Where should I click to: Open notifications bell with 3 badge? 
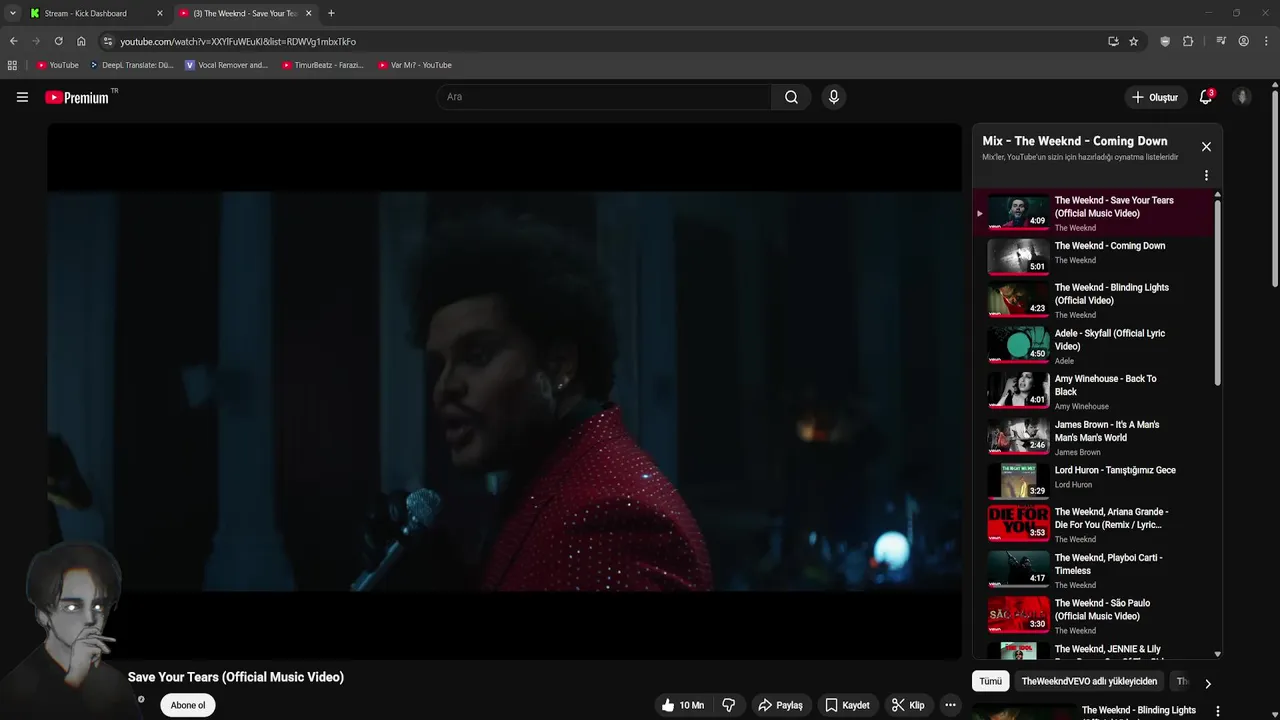pyautogui.click(x=1206, y=97)
